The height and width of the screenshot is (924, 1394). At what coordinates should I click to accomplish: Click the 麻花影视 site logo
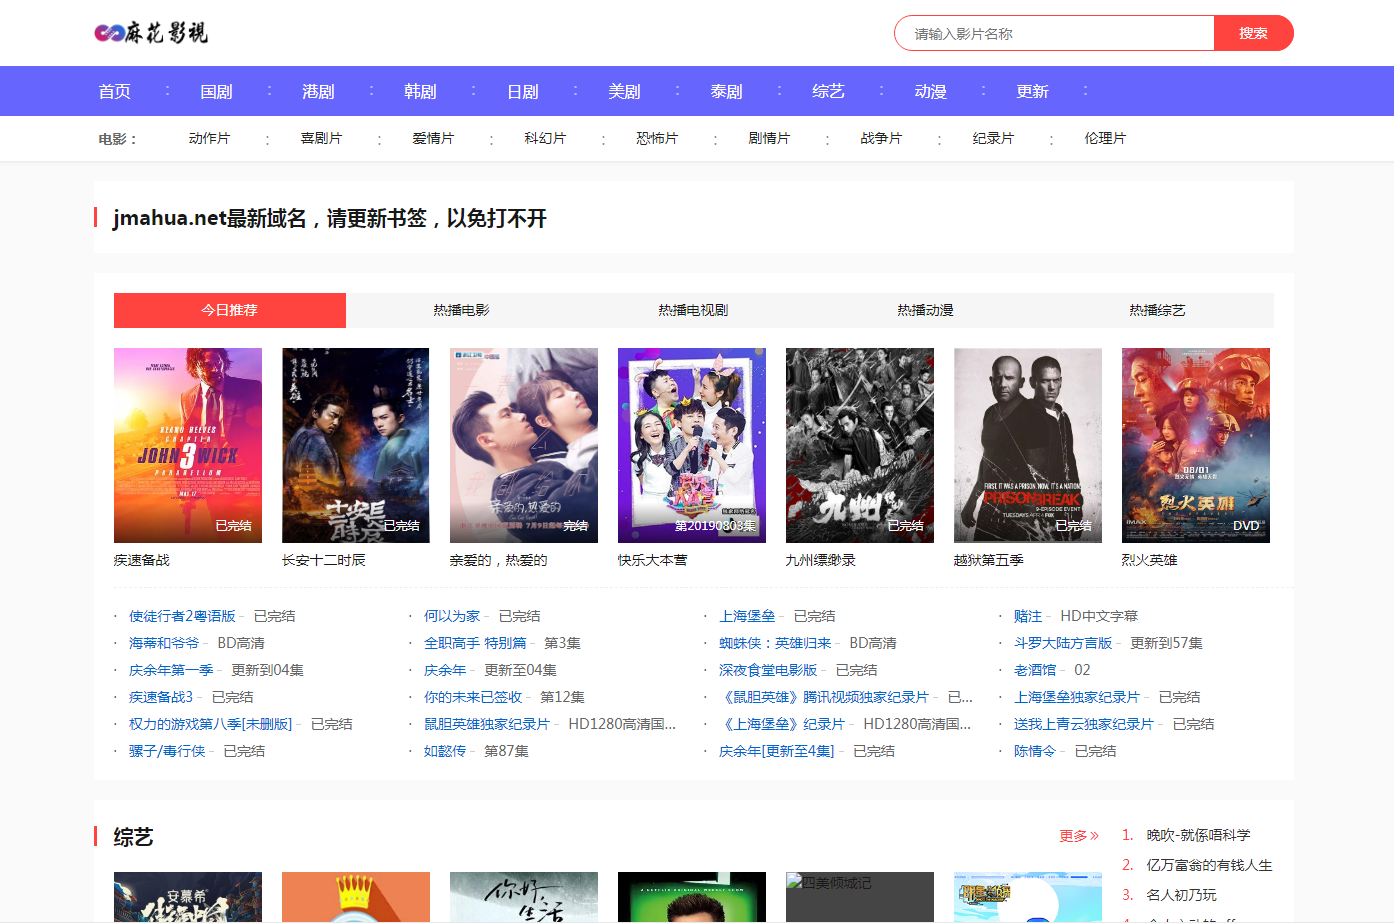[151, 33]
